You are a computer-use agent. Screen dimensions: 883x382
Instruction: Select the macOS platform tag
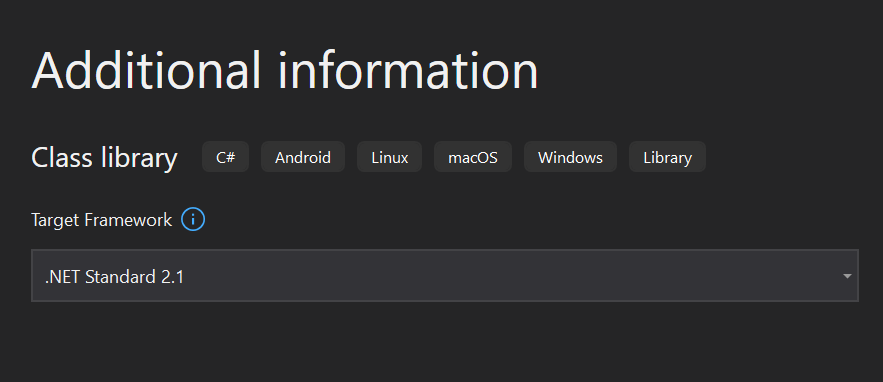tap(473, 157)
